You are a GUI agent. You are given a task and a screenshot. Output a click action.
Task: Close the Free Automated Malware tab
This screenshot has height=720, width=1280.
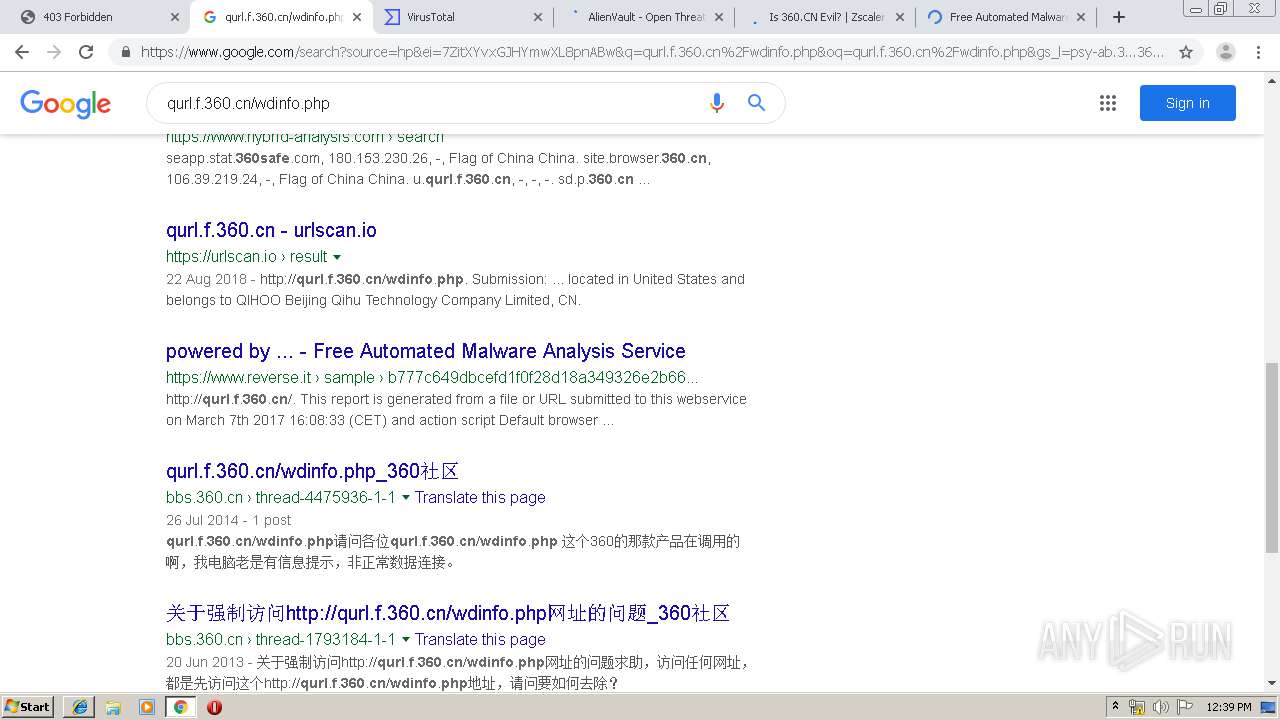1080,17
